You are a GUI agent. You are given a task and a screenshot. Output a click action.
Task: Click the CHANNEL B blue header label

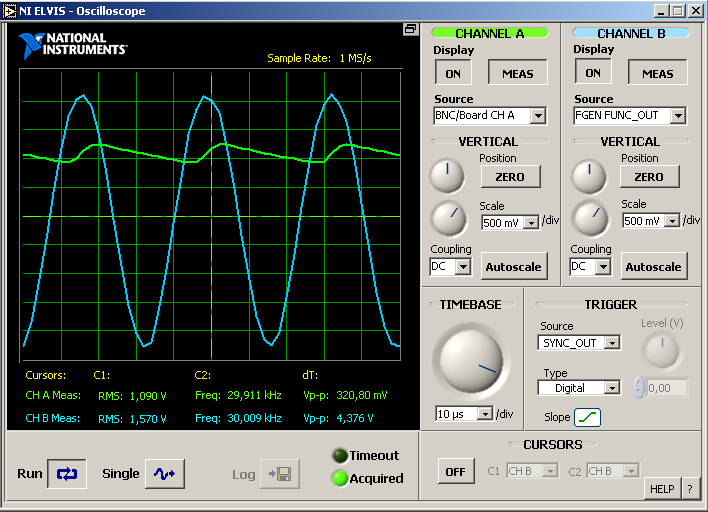[x=631, y=33]
